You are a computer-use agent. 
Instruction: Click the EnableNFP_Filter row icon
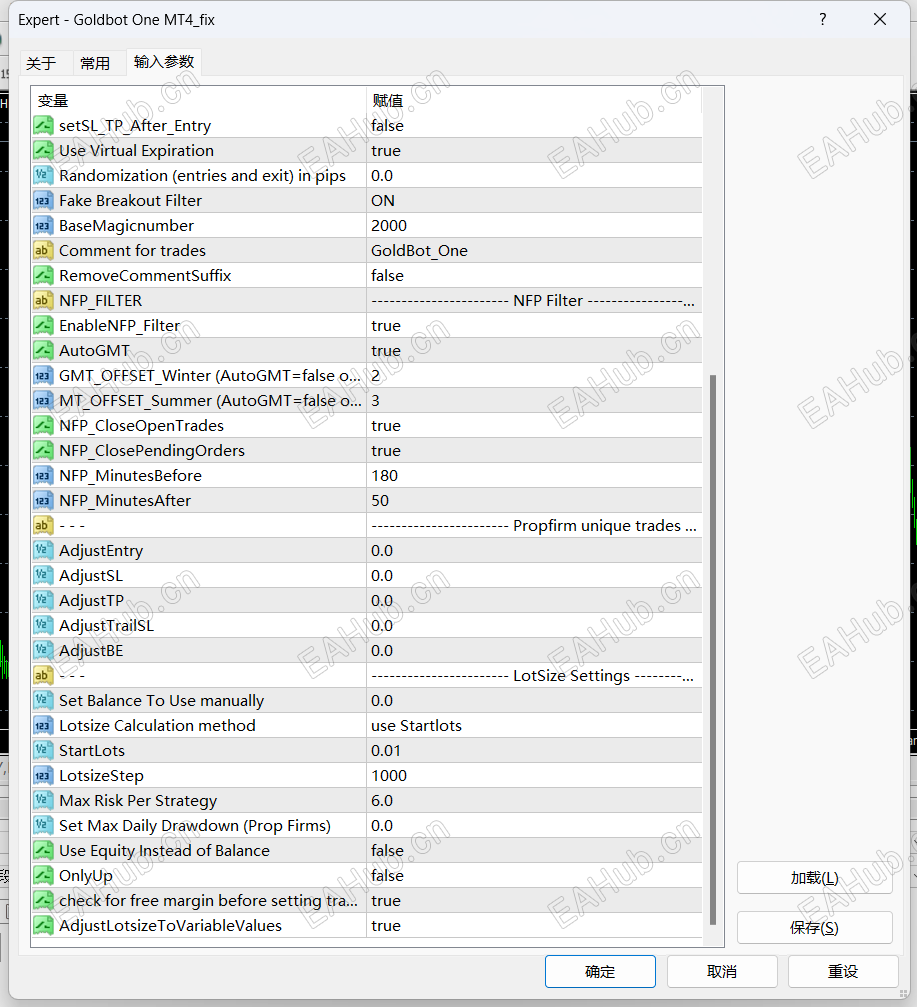43,326
